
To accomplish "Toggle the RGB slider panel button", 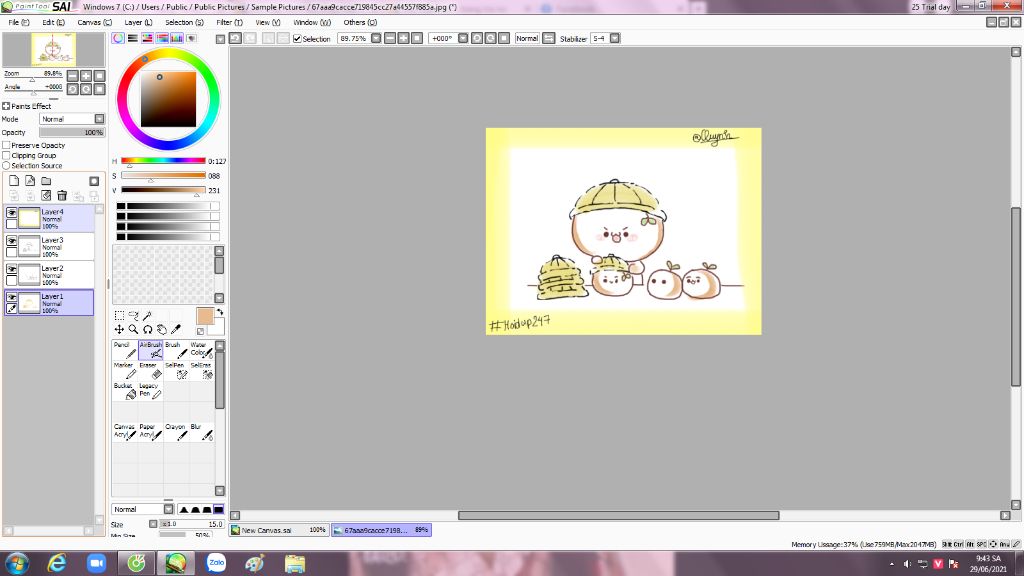I will (x=133, y=39).
